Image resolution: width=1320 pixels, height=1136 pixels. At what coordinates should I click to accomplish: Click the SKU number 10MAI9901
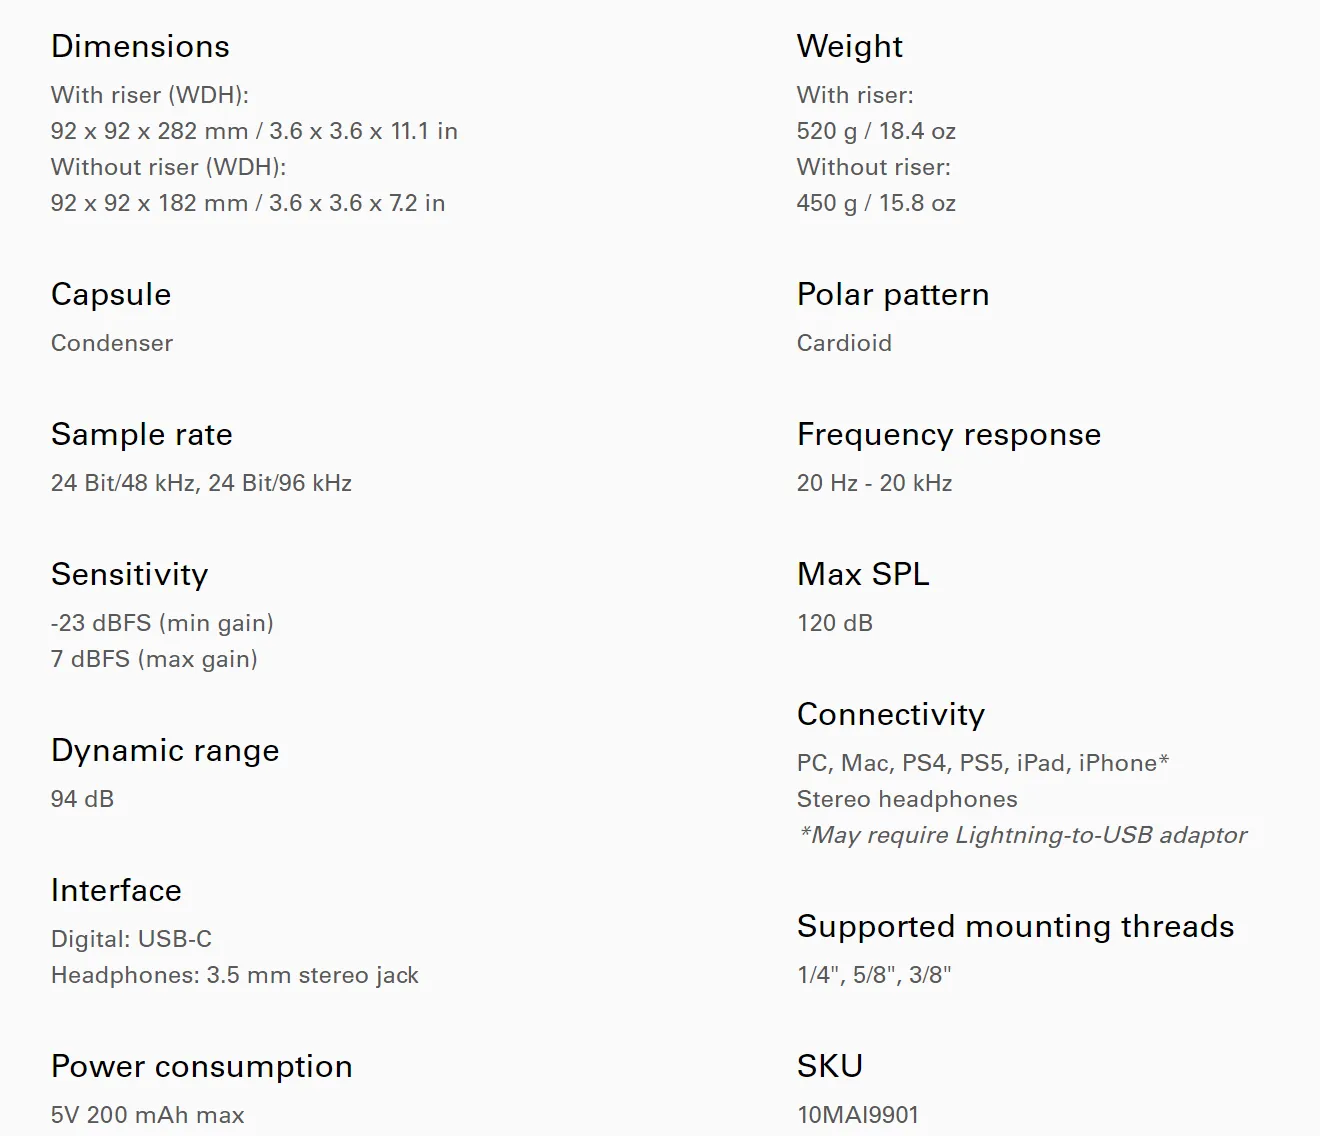click(x=858, y=1115)
